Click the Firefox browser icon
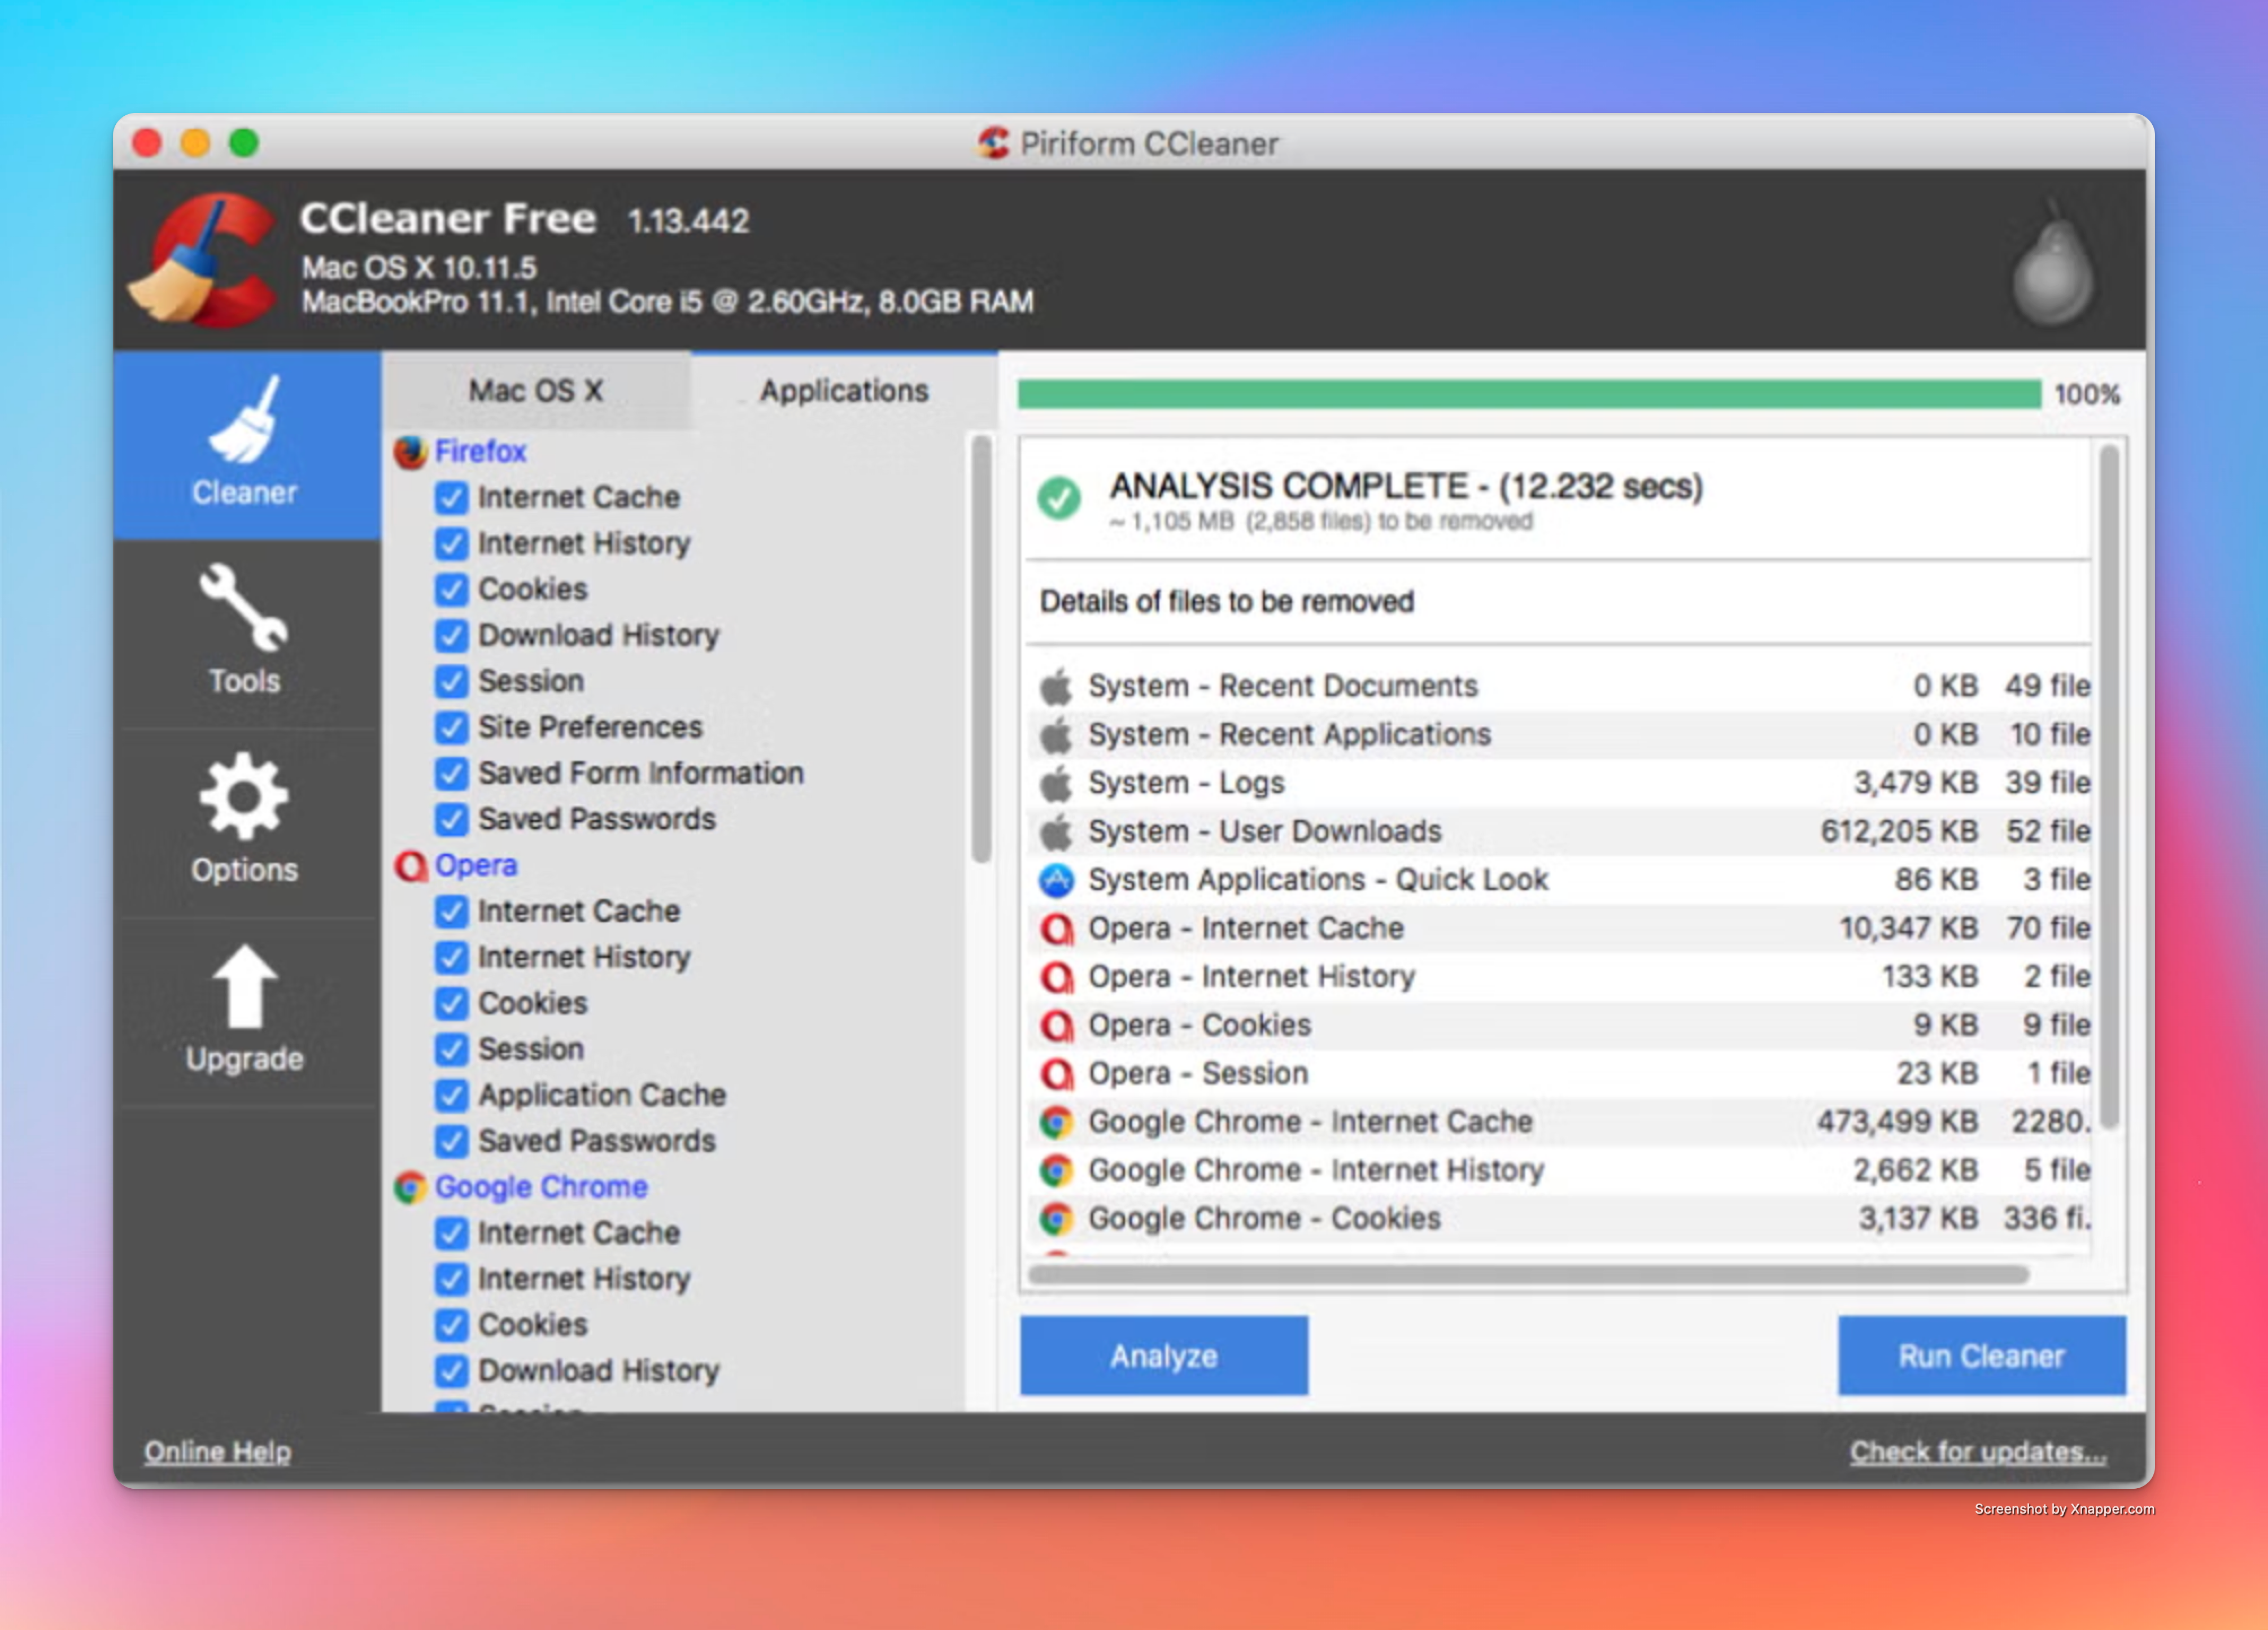Image resolution: width=2268 pixels, height=1630 pixels. tap(410, 452)
